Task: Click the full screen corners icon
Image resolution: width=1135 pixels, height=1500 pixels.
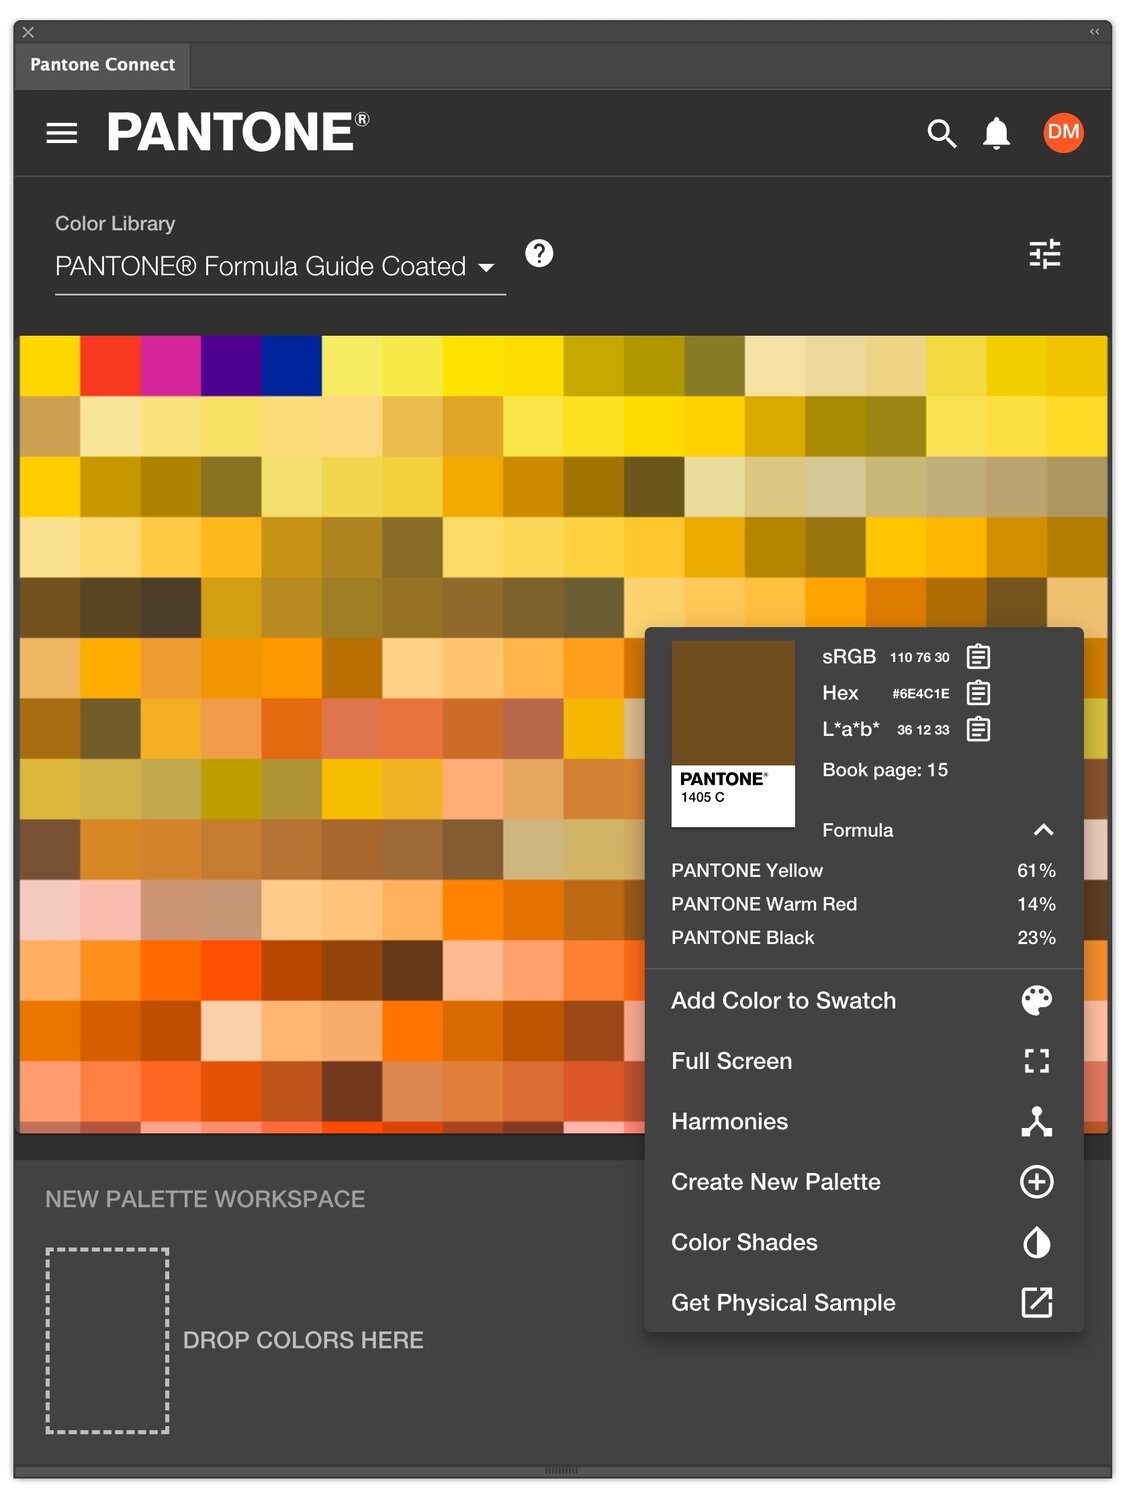Action: point(1037,1061)
